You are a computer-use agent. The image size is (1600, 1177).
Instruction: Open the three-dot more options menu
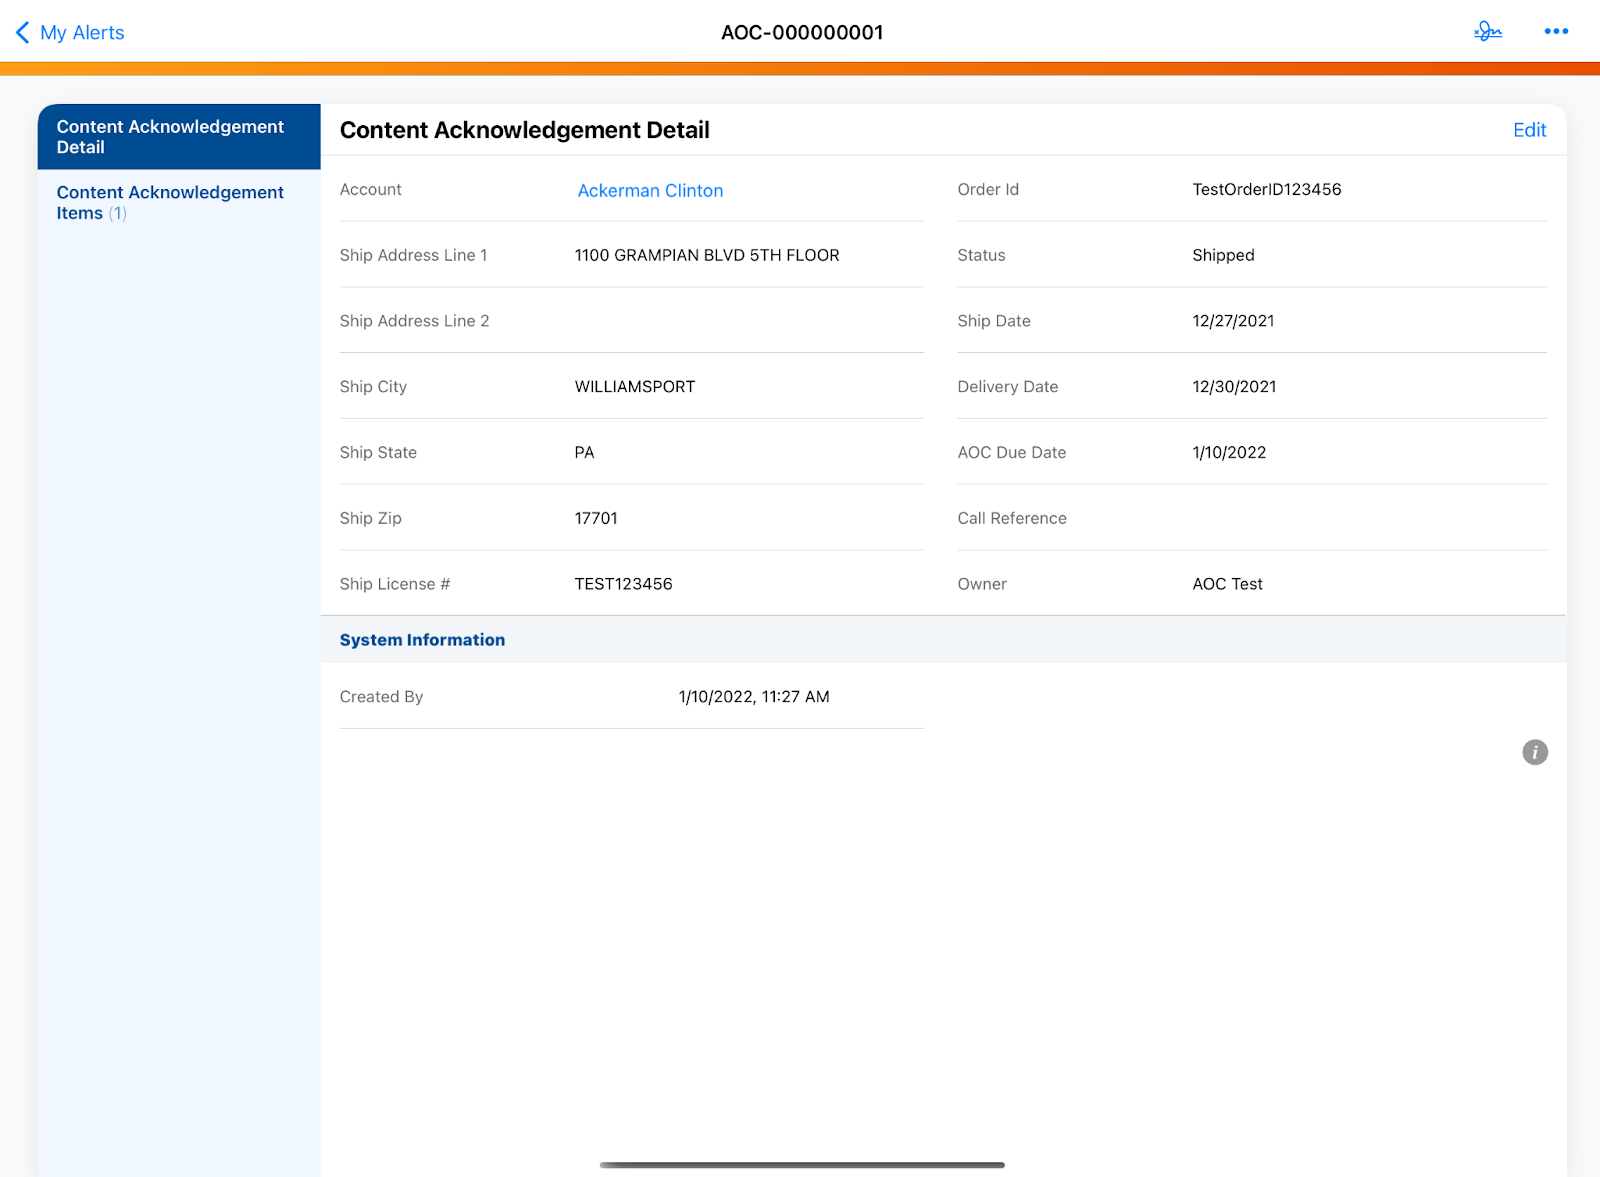[1555, 32]
